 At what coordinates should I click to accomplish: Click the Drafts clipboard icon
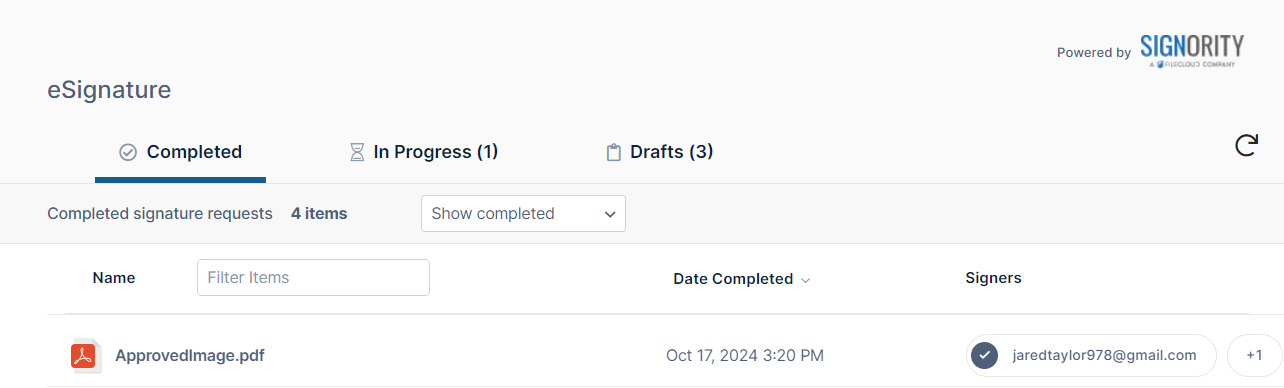(x=614, y=153)
